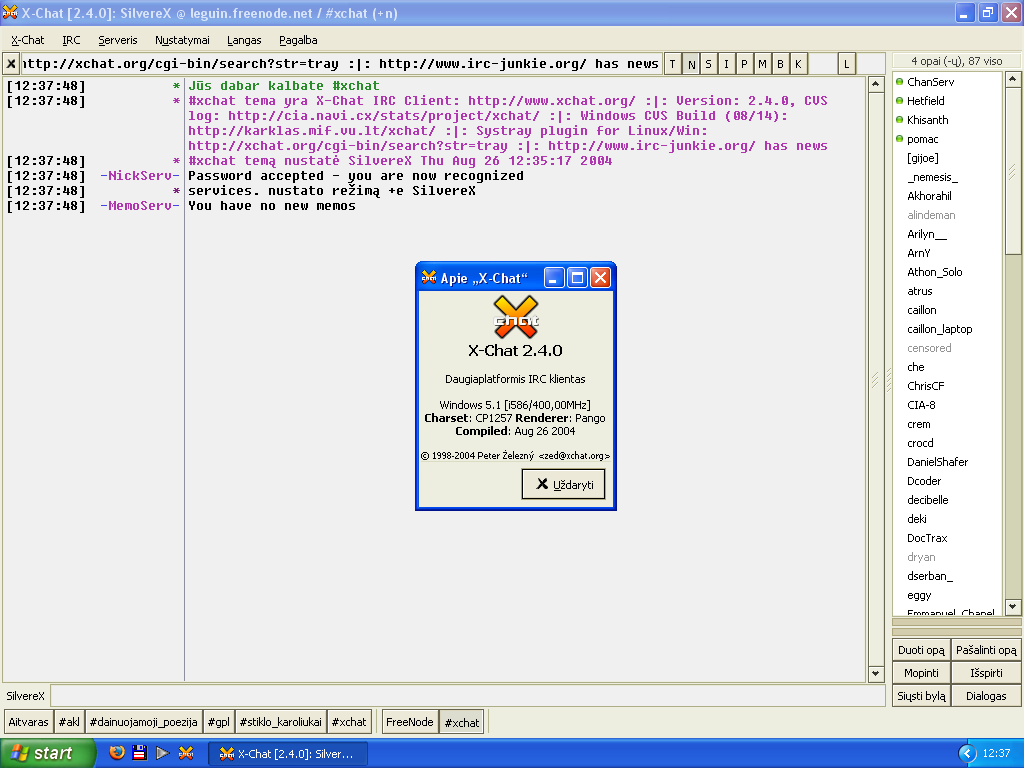Toggle channel mode B (ban list)
Screen dimensions: 1024x768
coord(780,64)
